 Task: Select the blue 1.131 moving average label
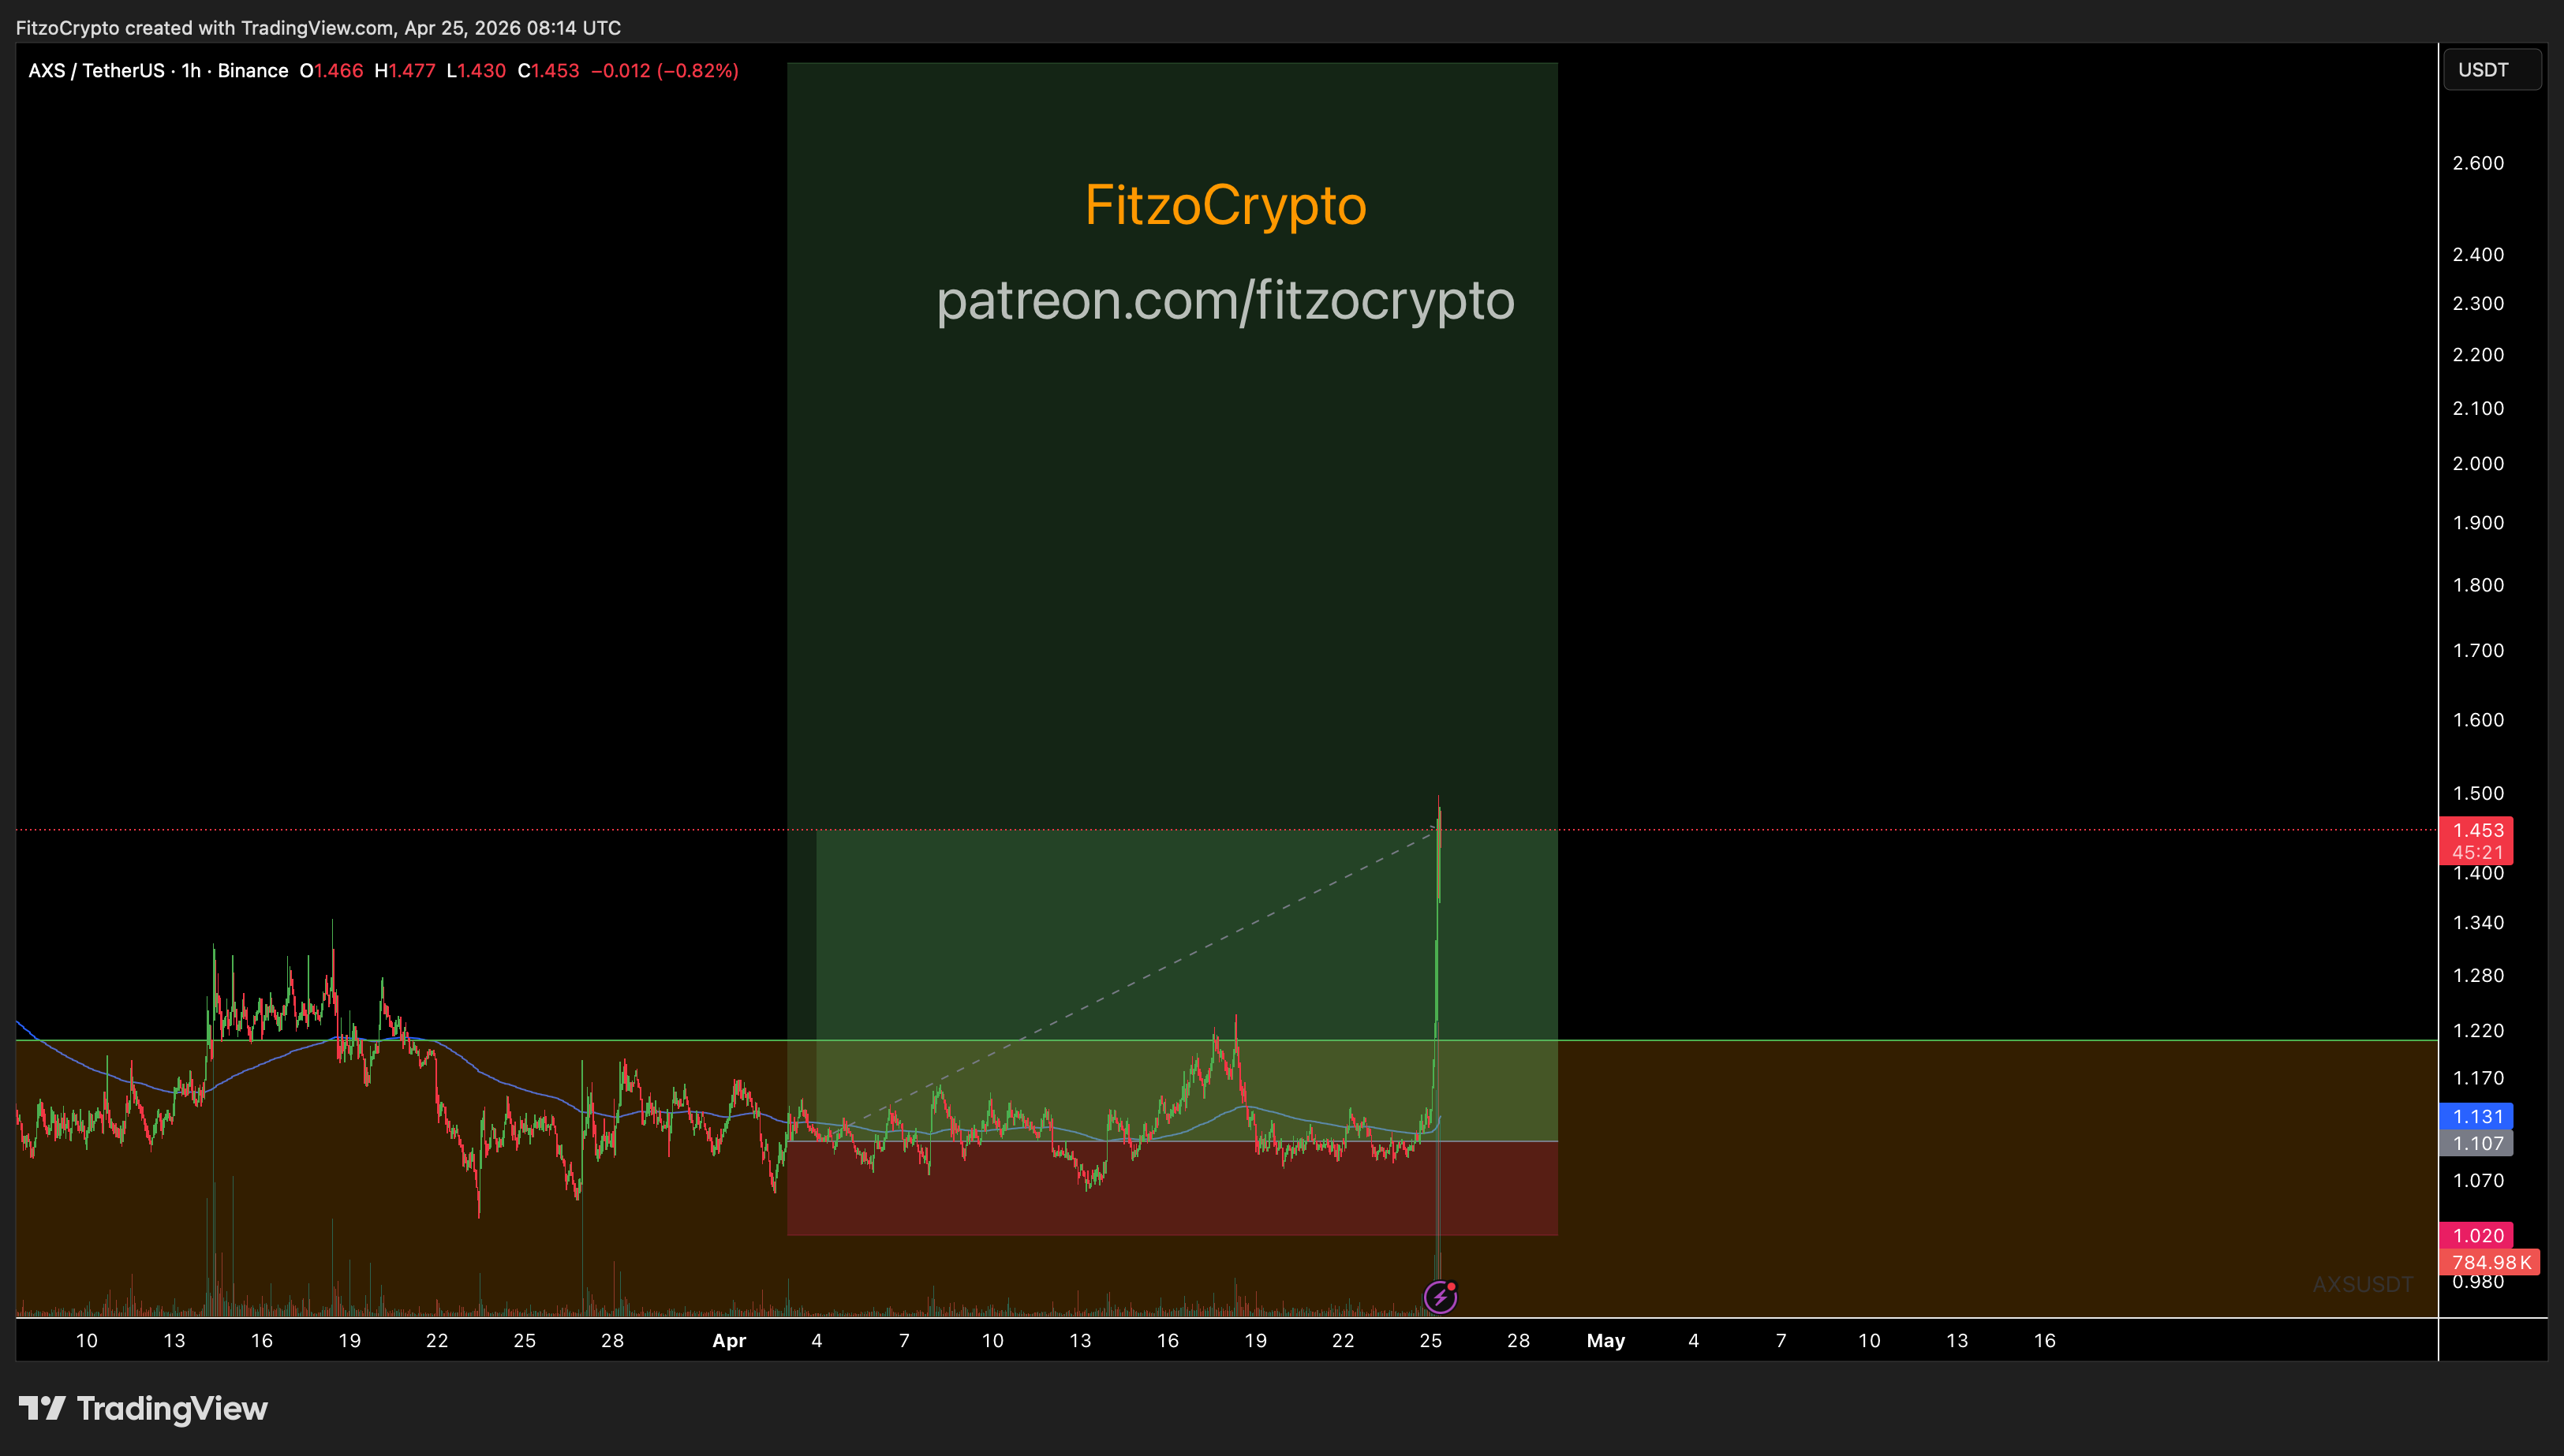point(2477,1116)
